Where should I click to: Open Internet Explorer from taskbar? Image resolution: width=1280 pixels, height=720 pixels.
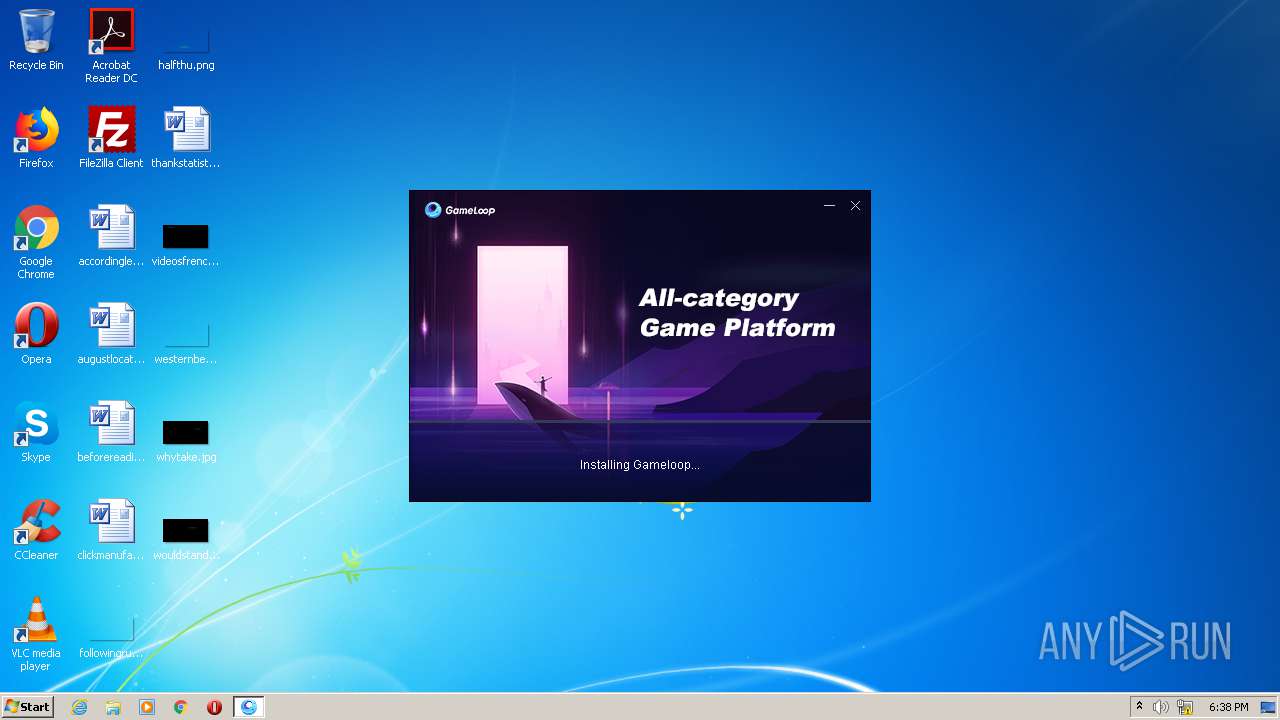(x=79, y=707)
